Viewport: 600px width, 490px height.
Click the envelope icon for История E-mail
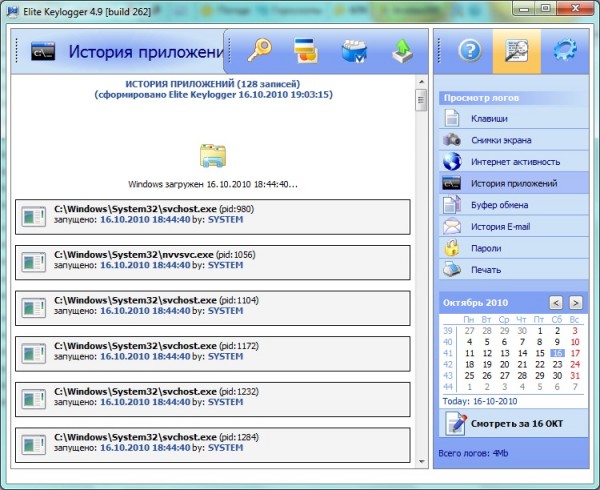coord(452,226)
